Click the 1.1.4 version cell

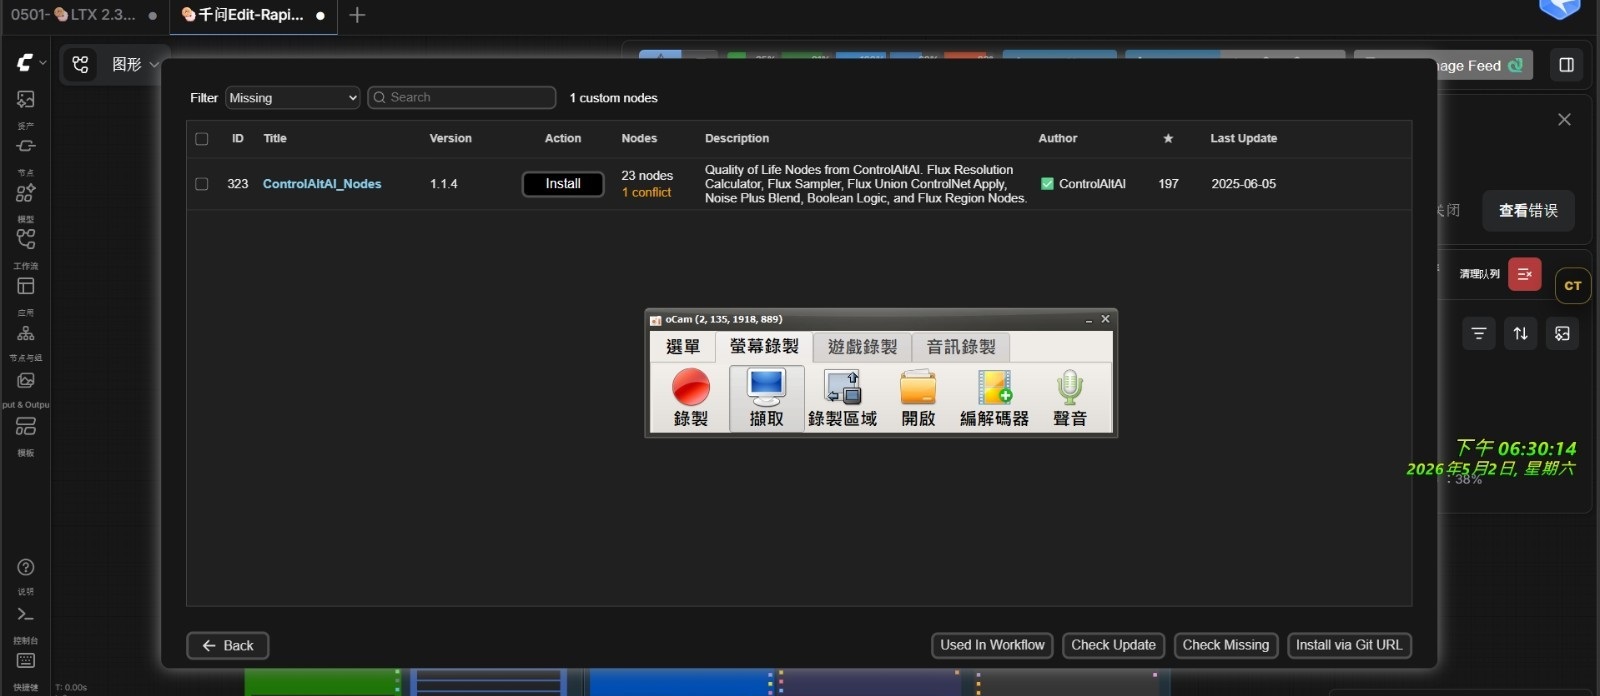click(x=444, y=184)
